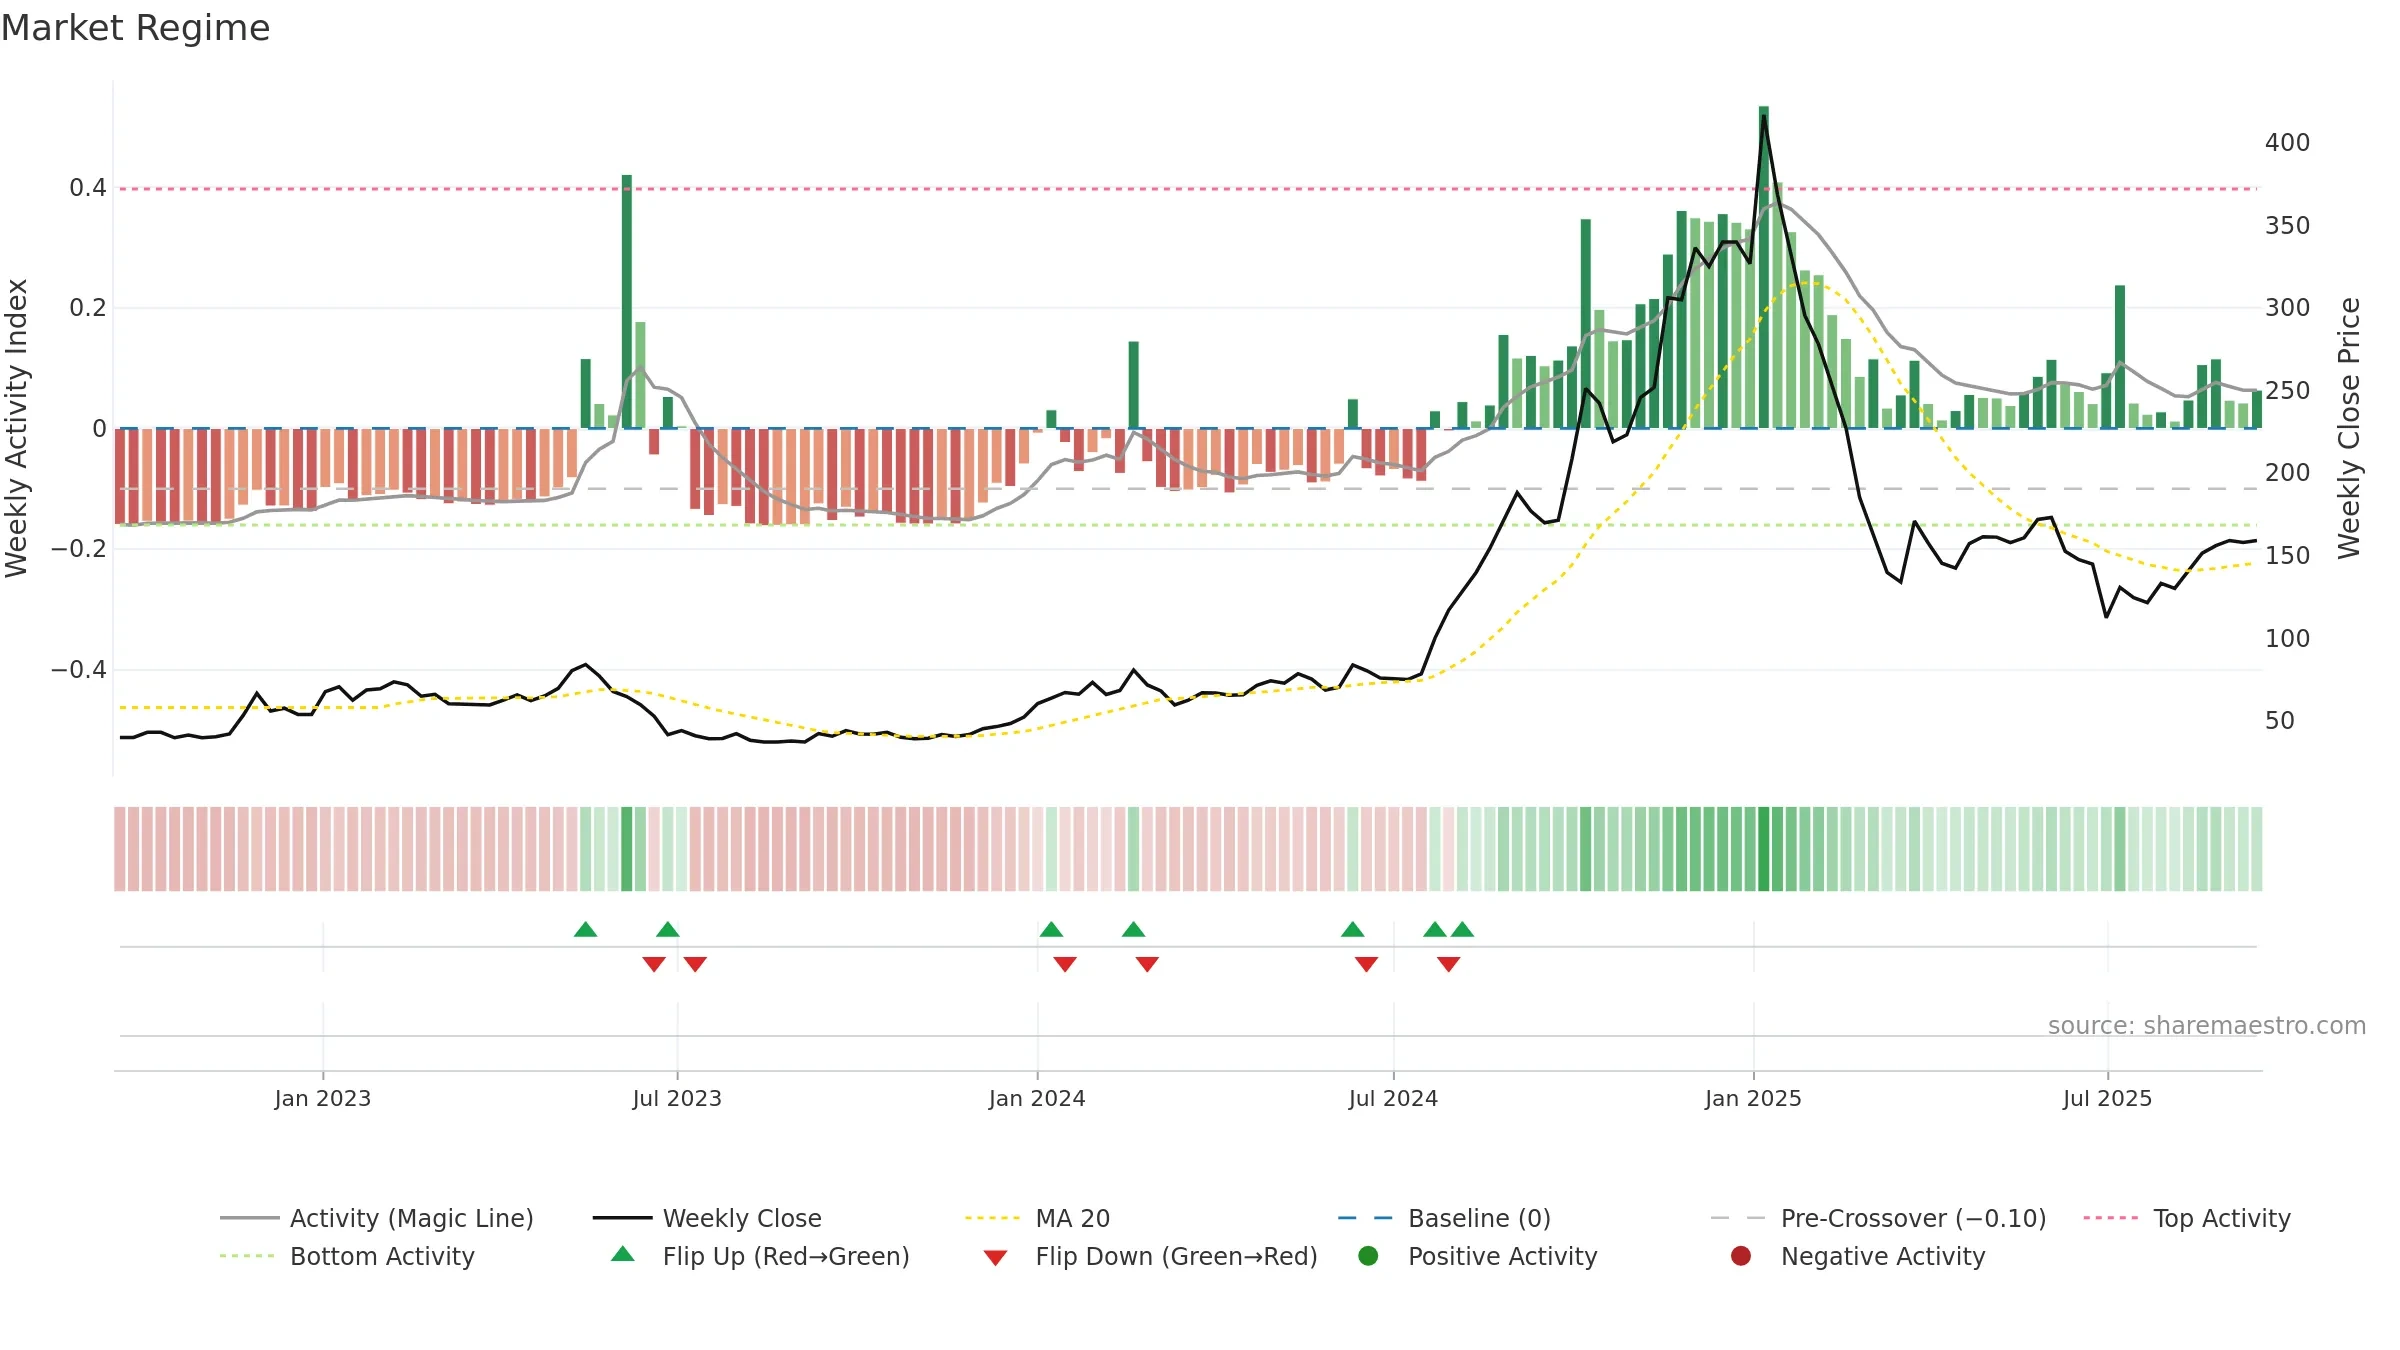Click the Baseline (0) legend entry
Image resolution: width=2400 pixels, height=1350 pixels.
pos(1445,1218)
